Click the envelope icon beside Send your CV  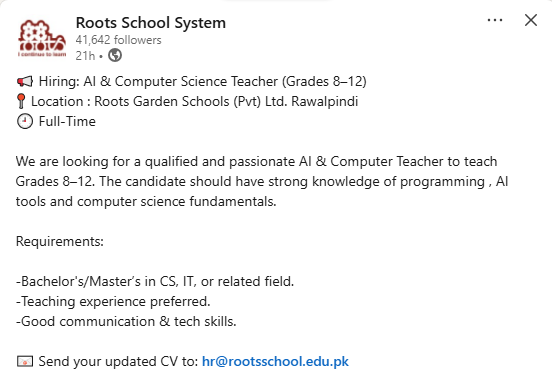(25, 361)
